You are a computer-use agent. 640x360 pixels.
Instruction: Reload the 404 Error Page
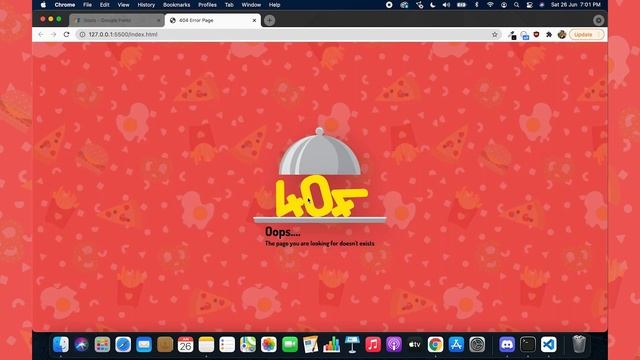click(x=67, y=35)
